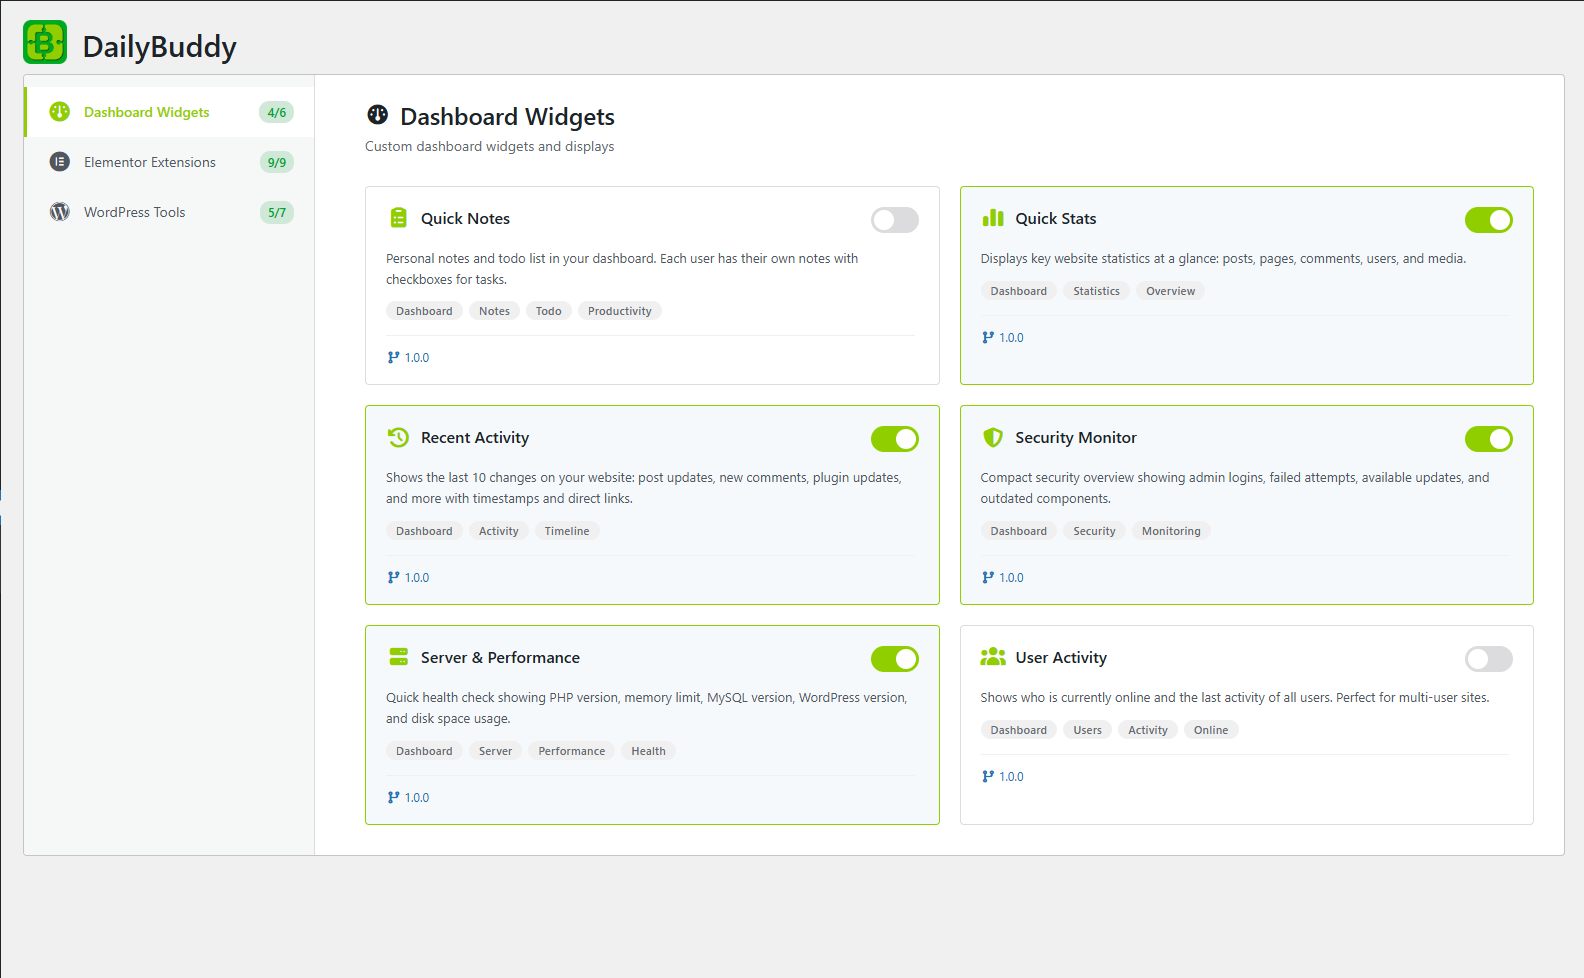Switch off the Security Monitor toggle
This screenshot has width=1584, height=978.
tap(1488, 439)
